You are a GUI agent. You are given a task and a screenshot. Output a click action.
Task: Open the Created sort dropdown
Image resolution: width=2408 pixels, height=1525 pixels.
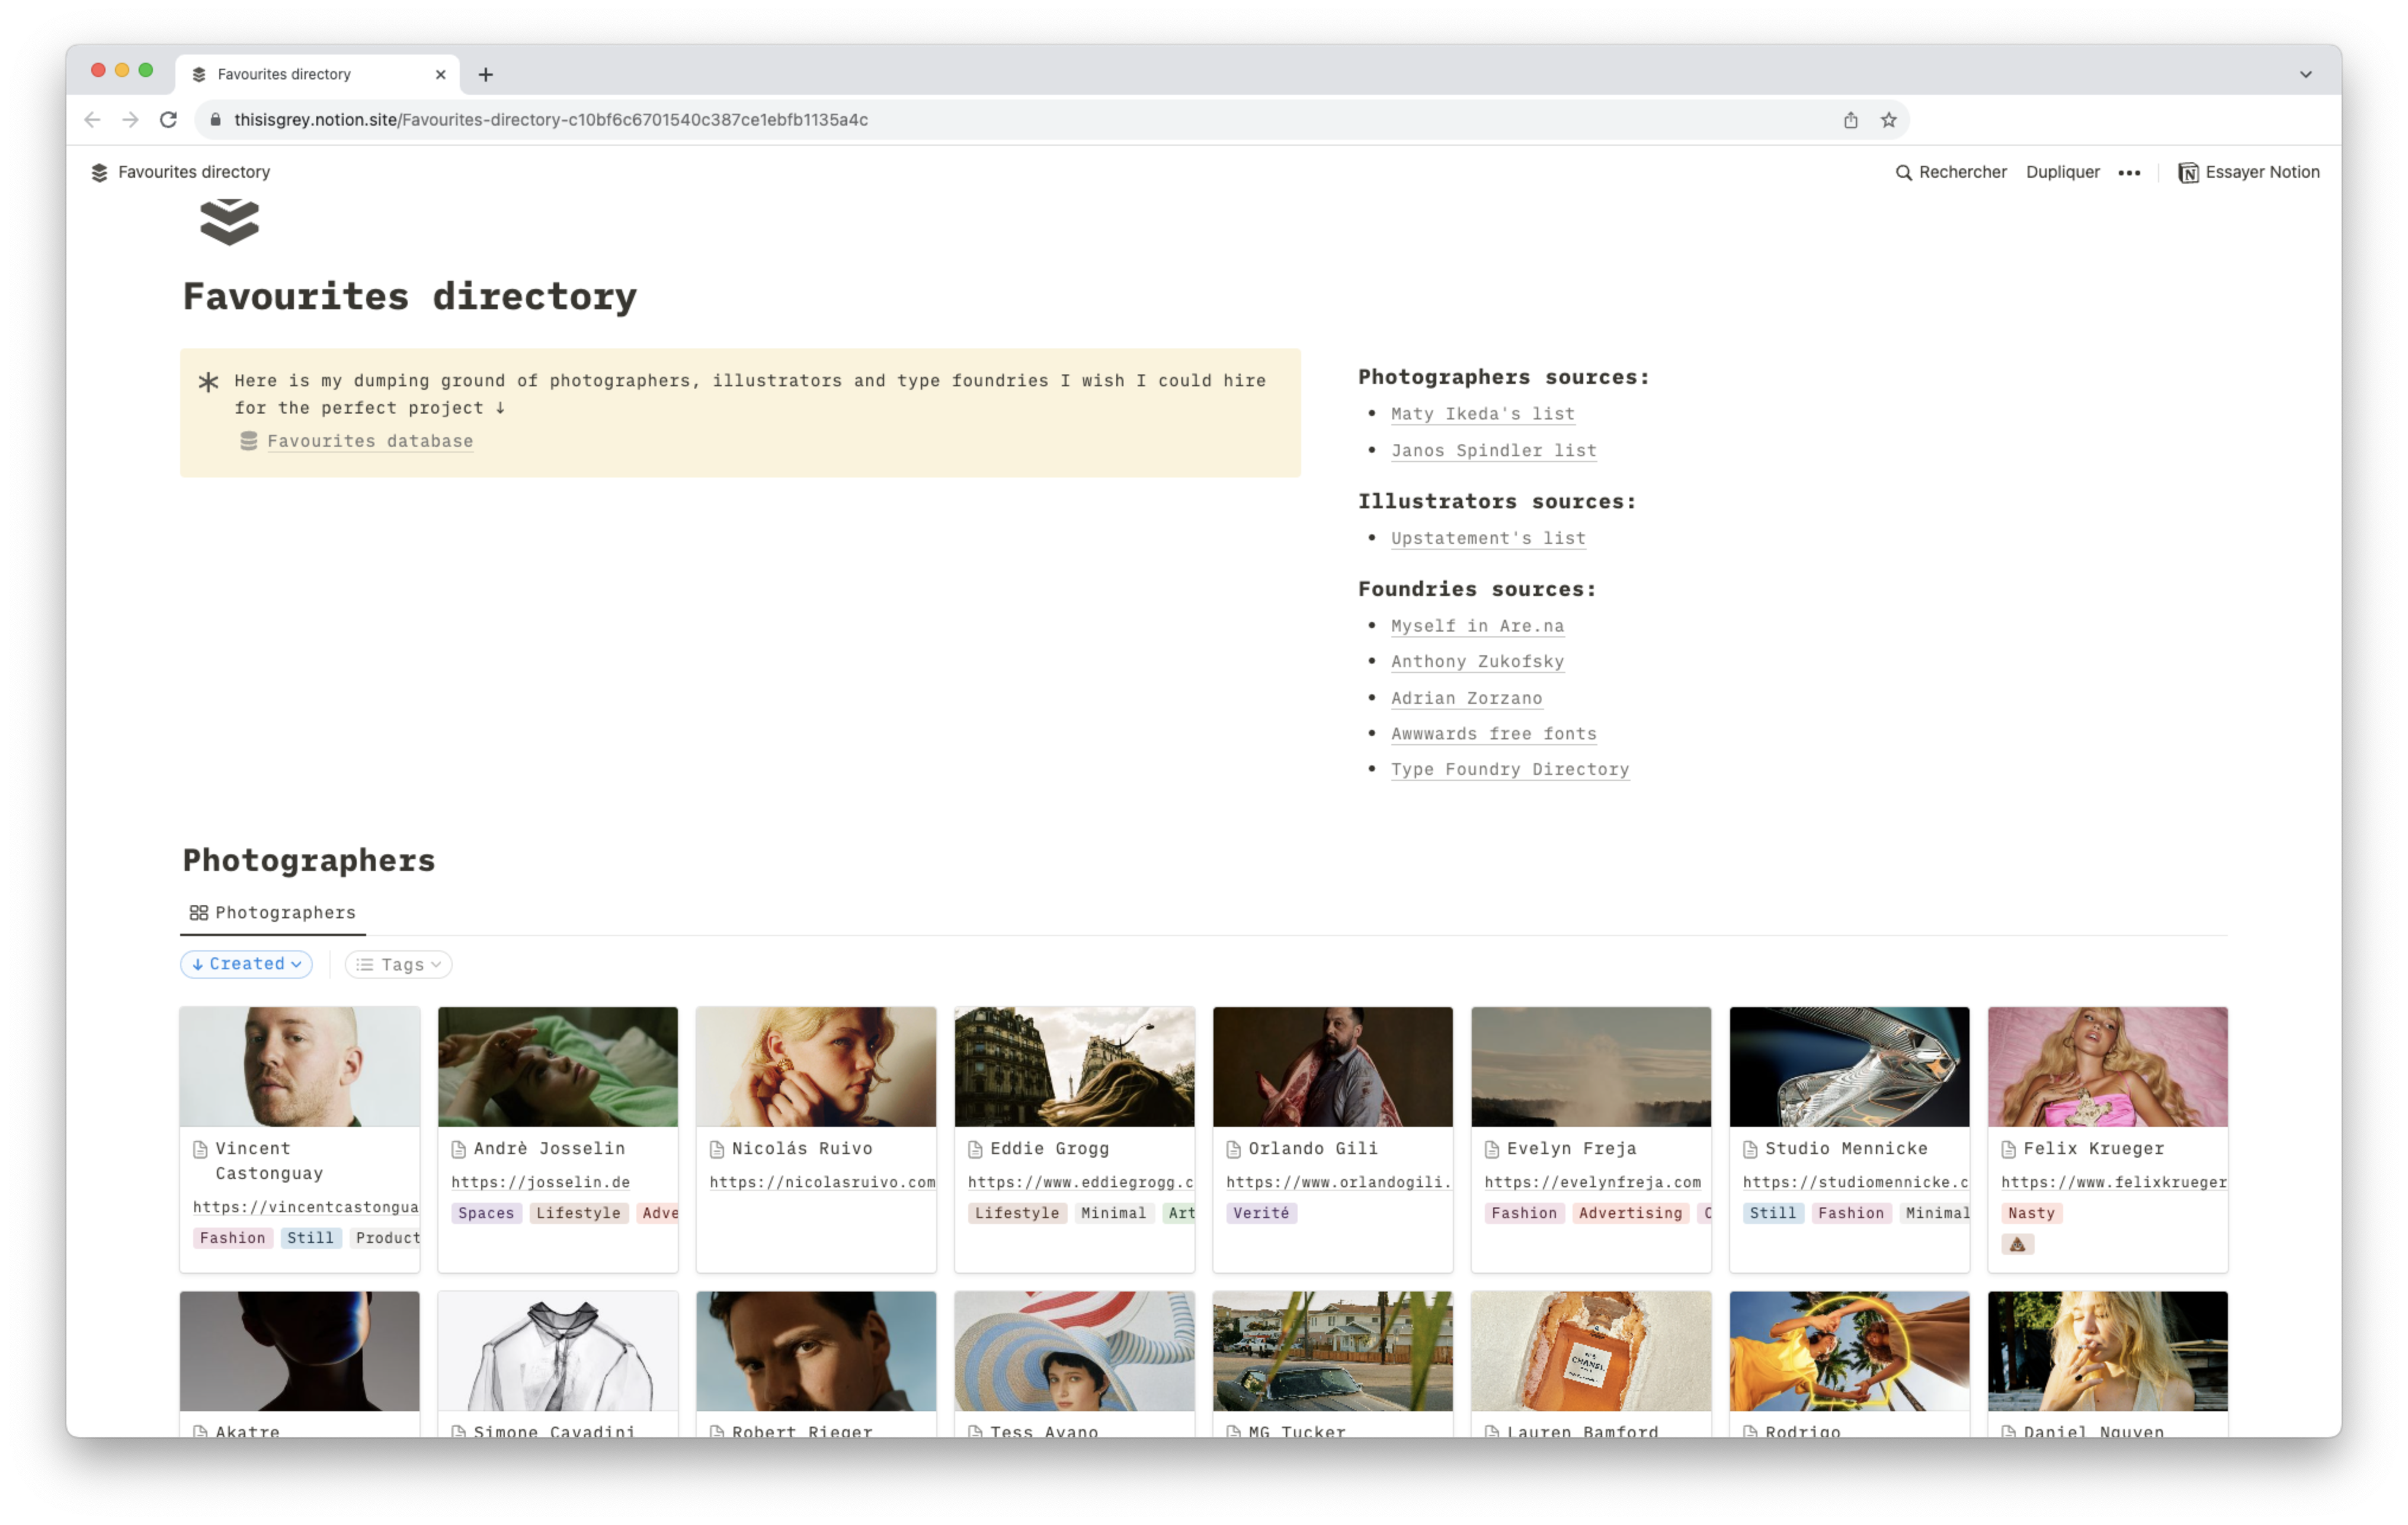[246, 964]
